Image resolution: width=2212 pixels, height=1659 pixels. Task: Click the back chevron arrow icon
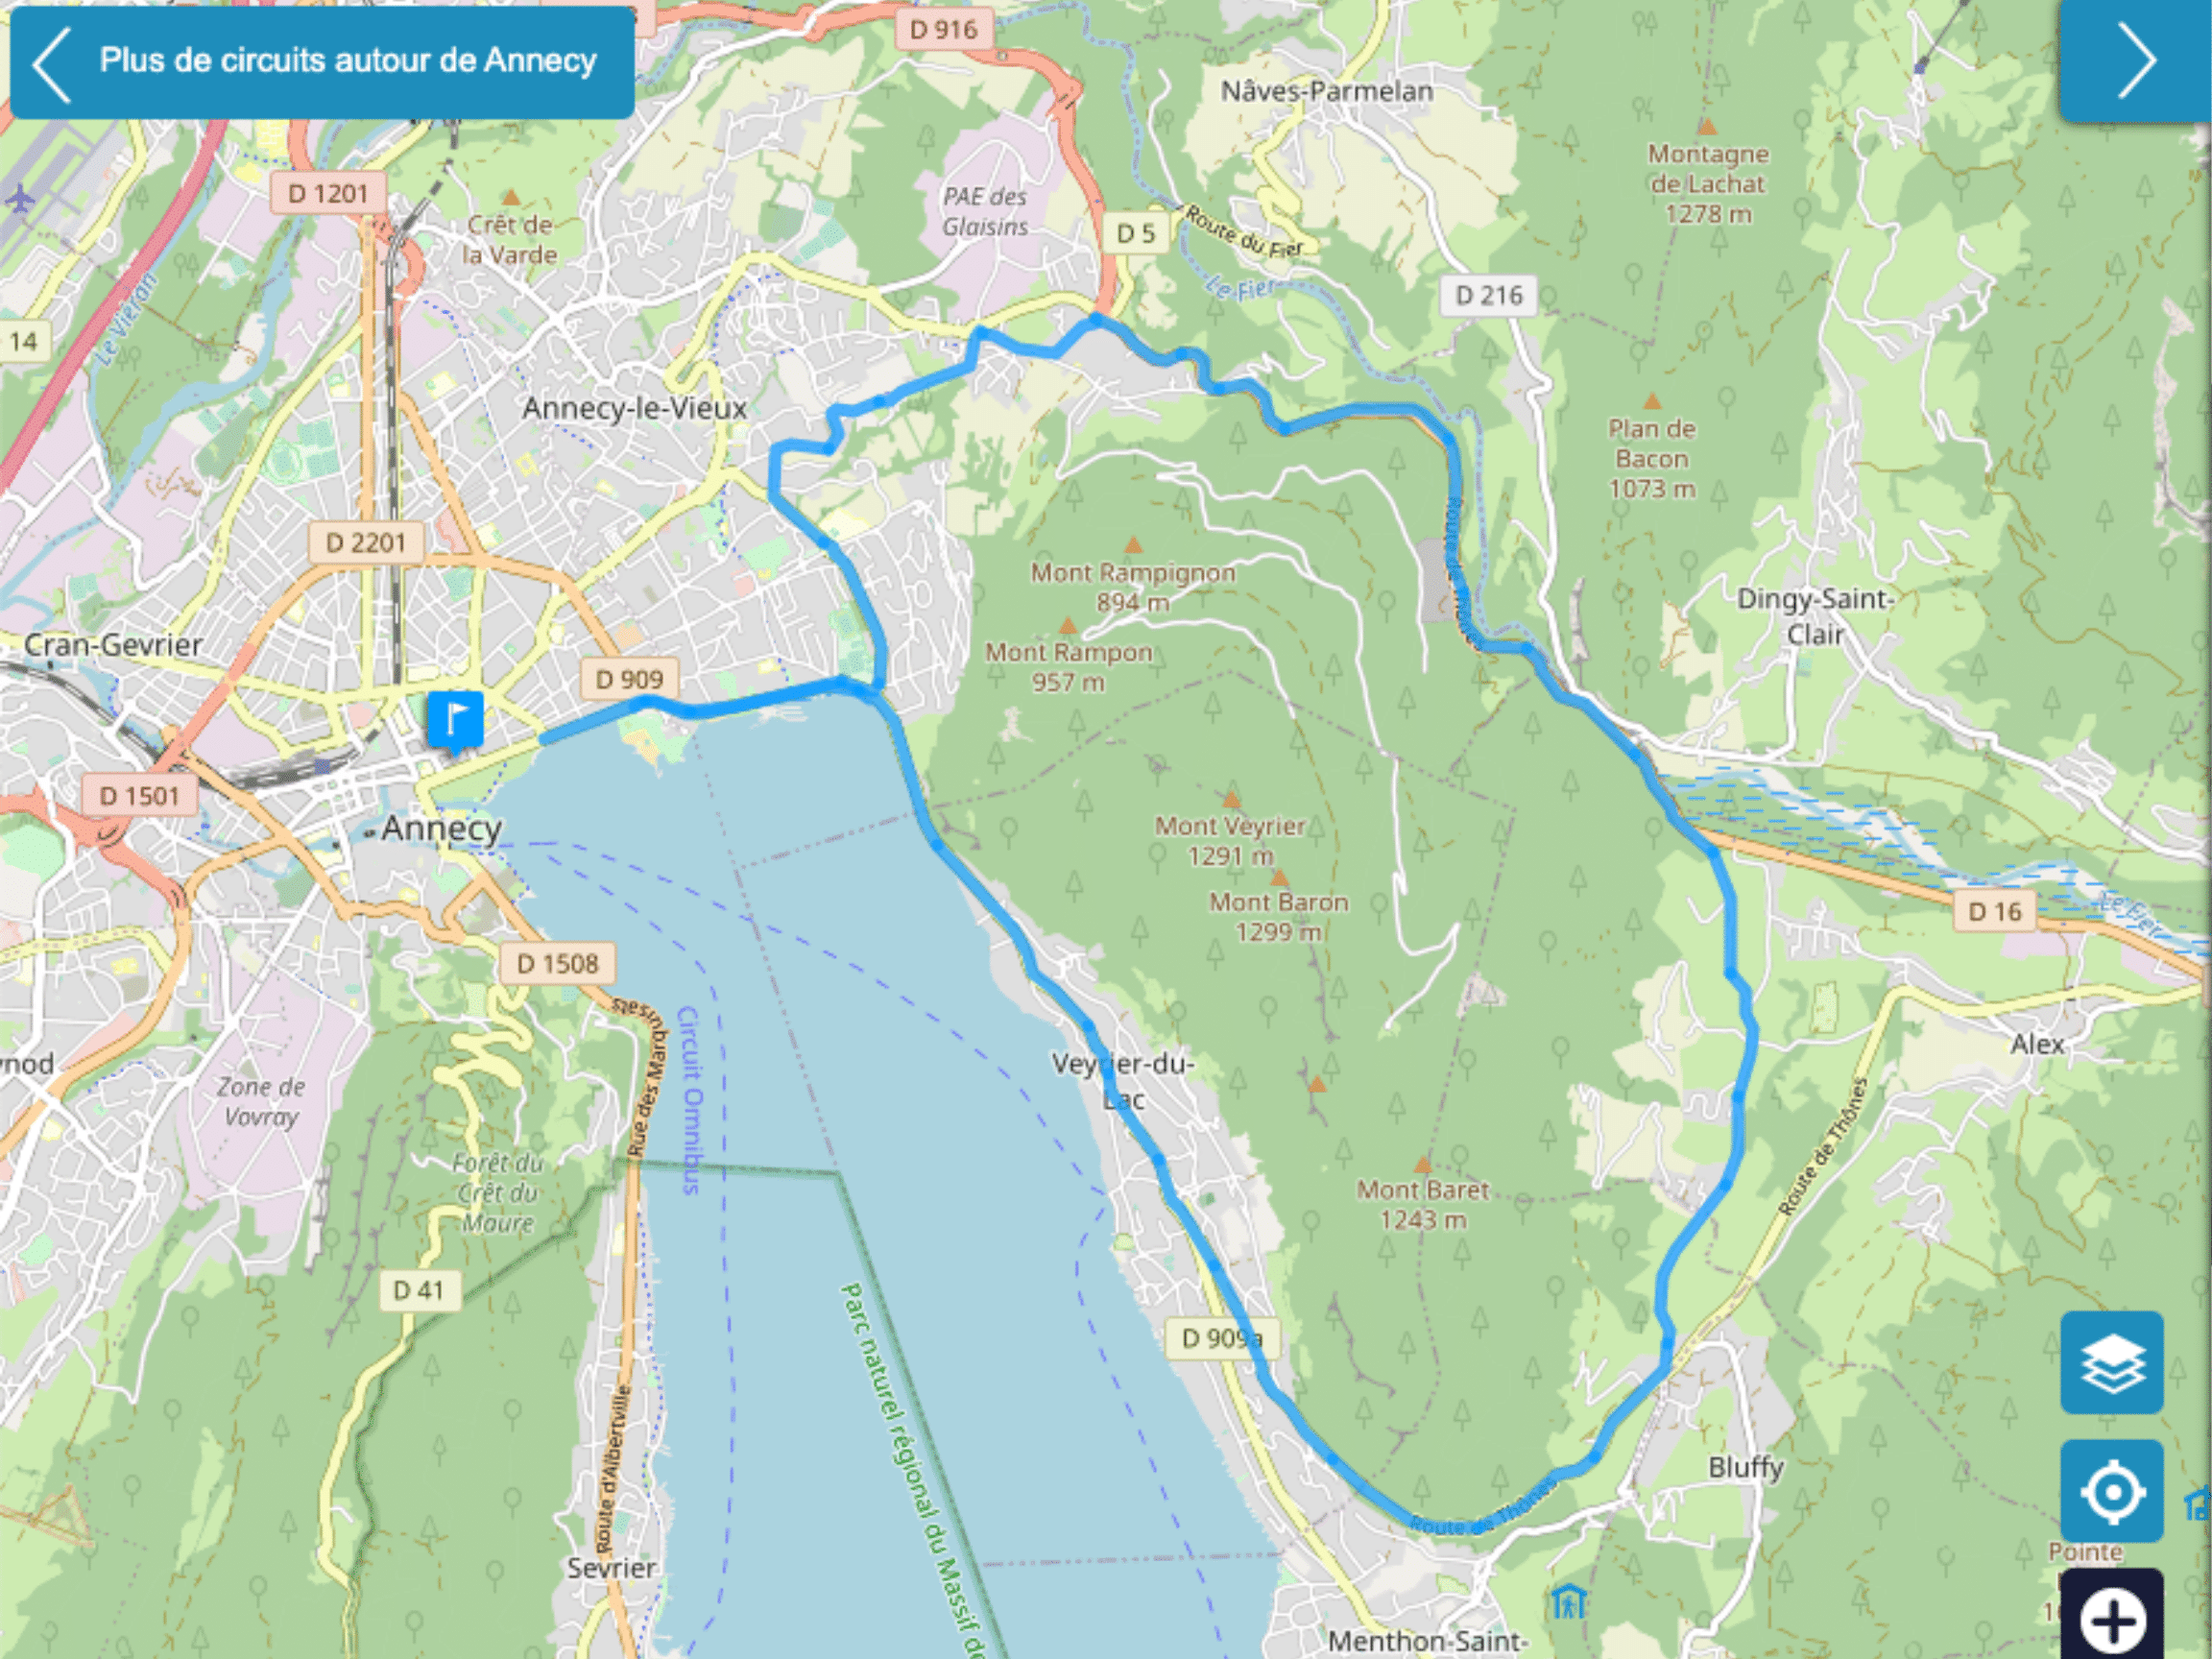51,64
